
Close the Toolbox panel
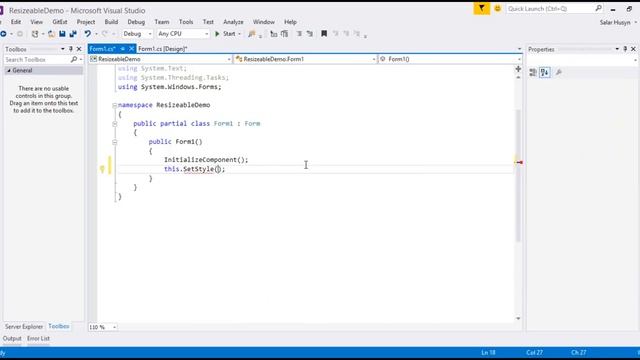click(79, 49)
